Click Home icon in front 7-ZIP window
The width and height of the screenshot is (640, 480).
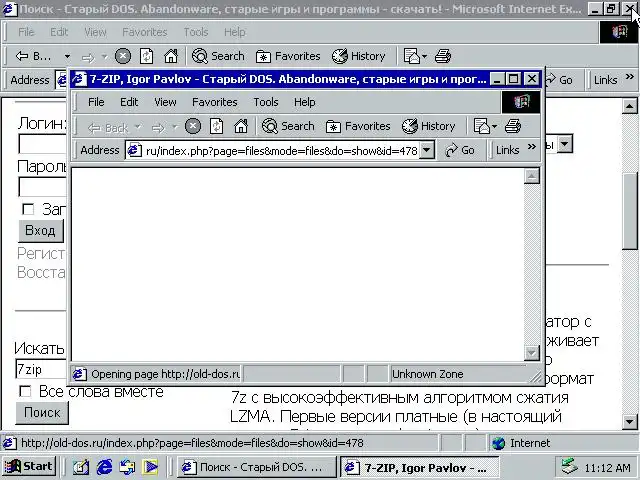[241, 126]
